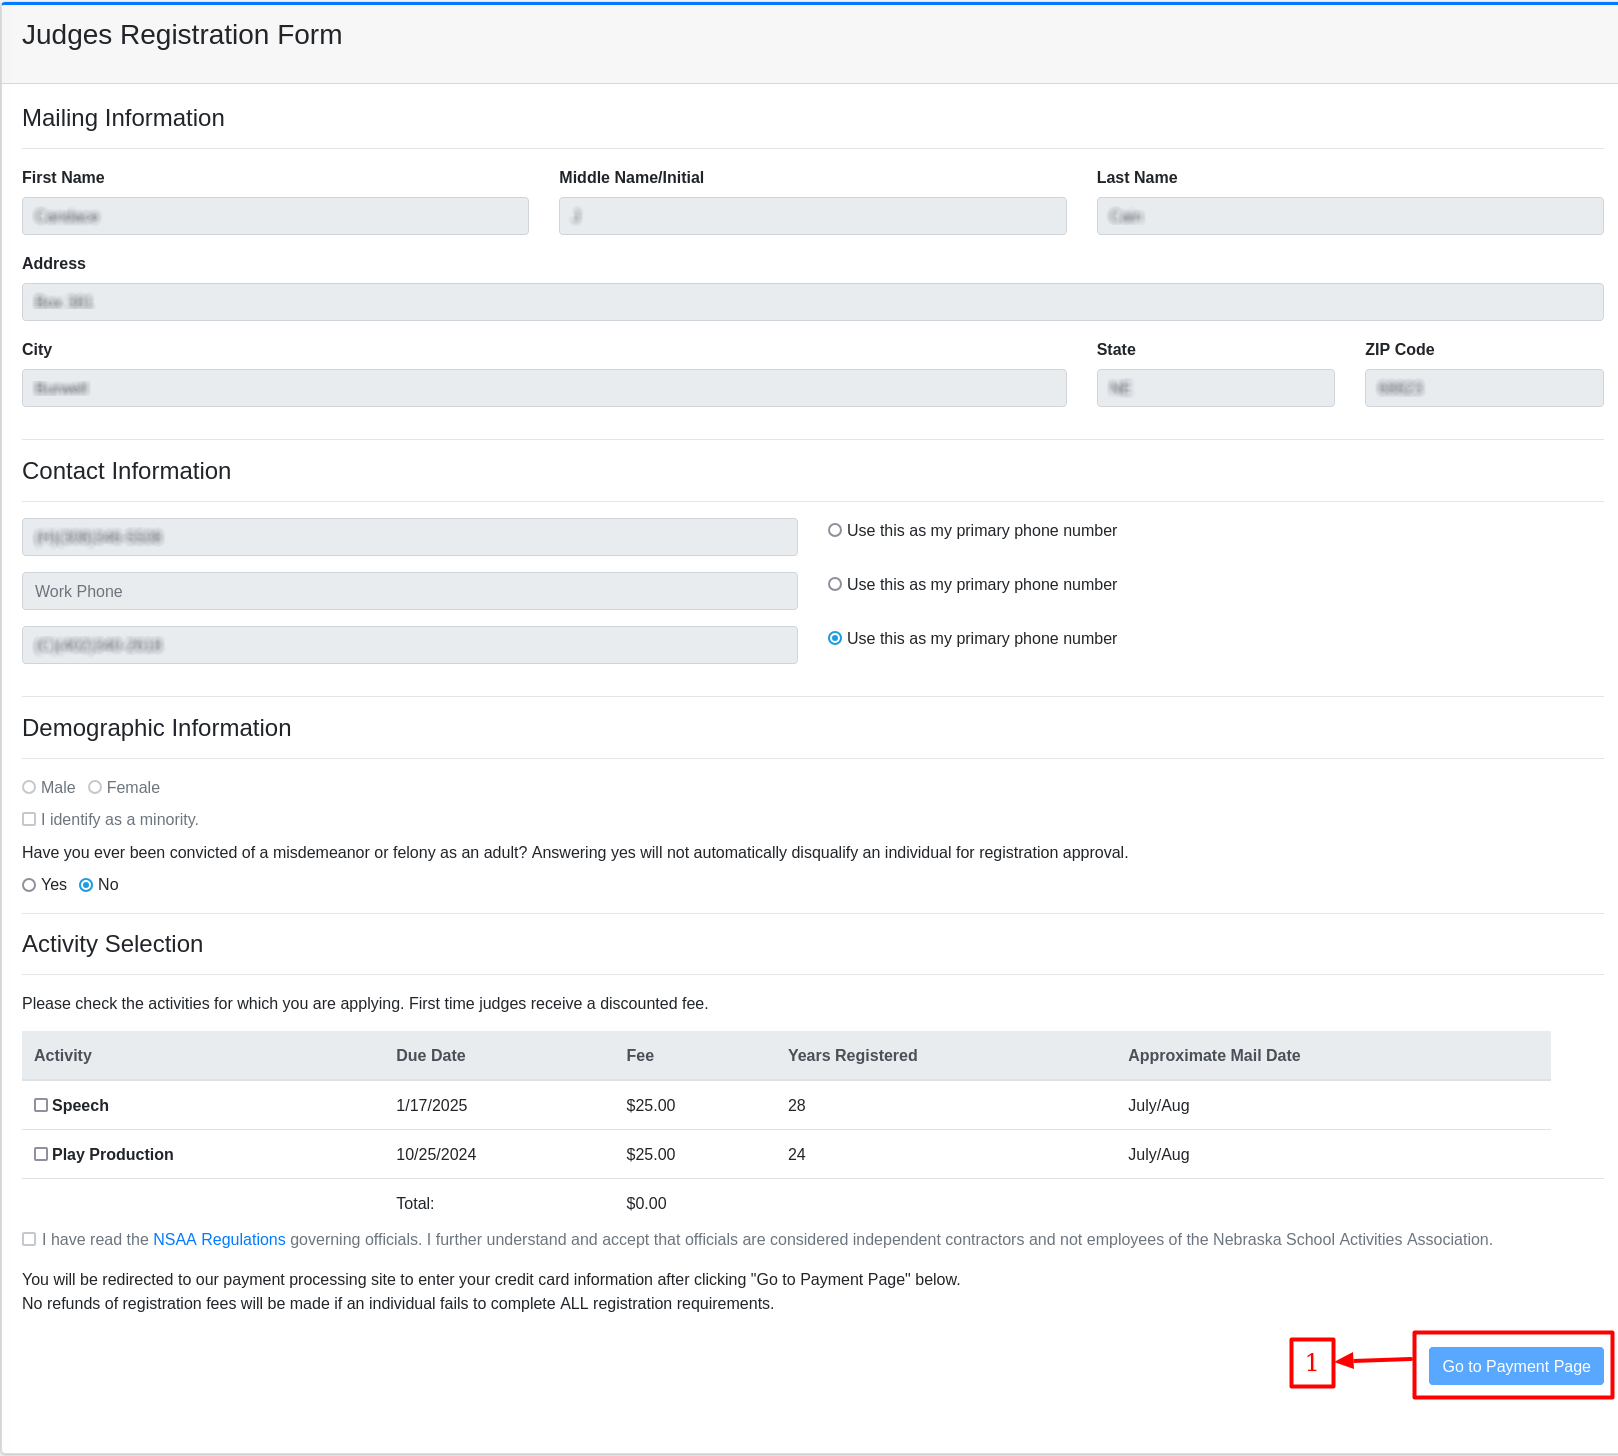Click the Work Phone input field
Screen dimensions: 1618x1456
409,591
